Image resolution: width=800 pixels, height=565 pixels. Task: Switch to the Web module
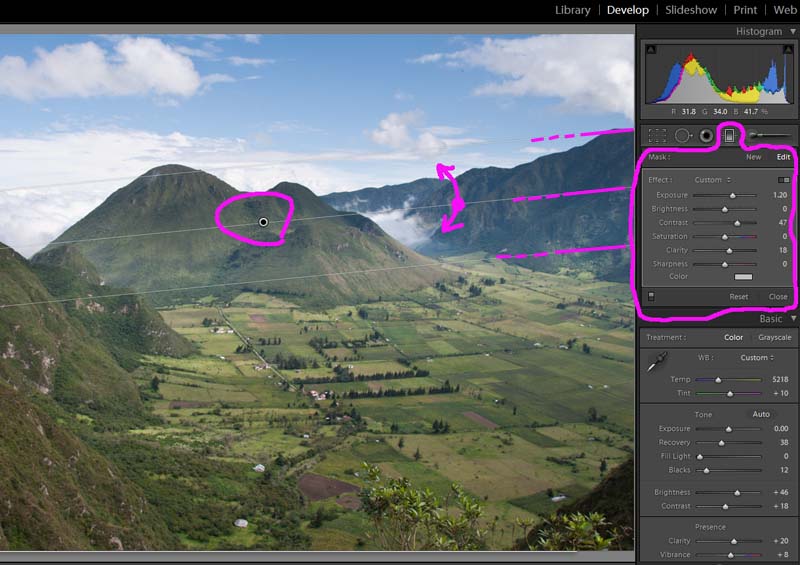785,10
